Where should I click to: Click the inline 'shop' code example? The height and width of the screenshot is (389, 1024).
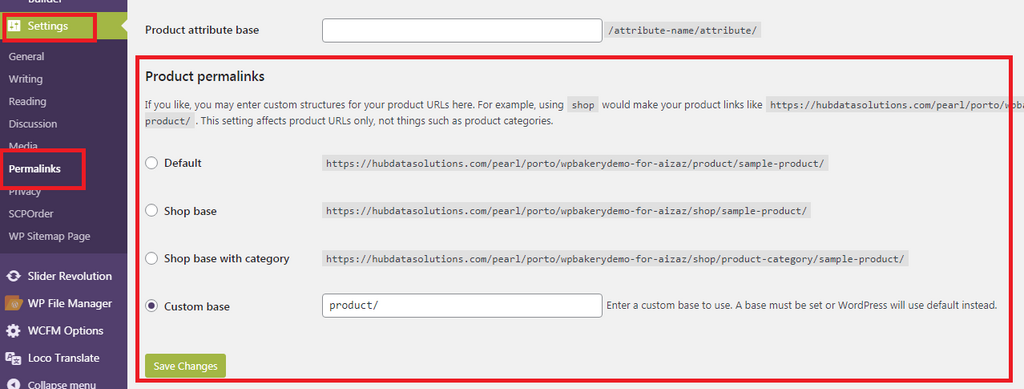click(583, 105)
